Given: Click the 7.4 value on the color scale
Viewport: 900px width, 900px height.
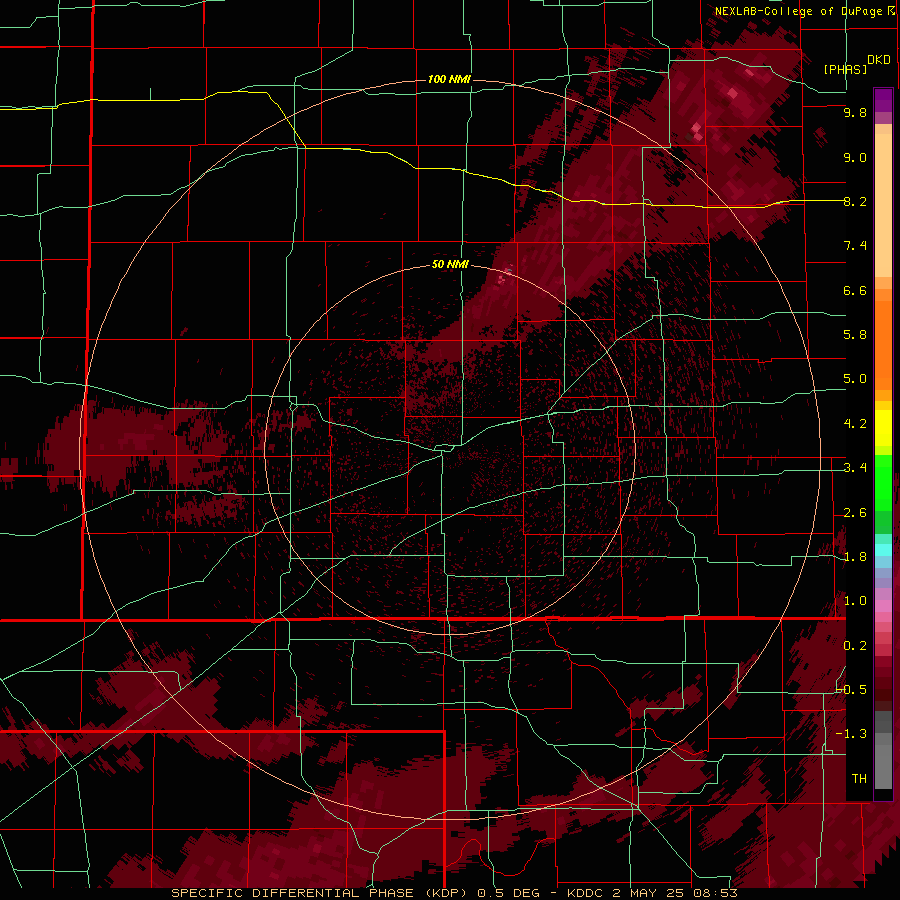Looking at the screenshot, I should [x=855, y=246].
